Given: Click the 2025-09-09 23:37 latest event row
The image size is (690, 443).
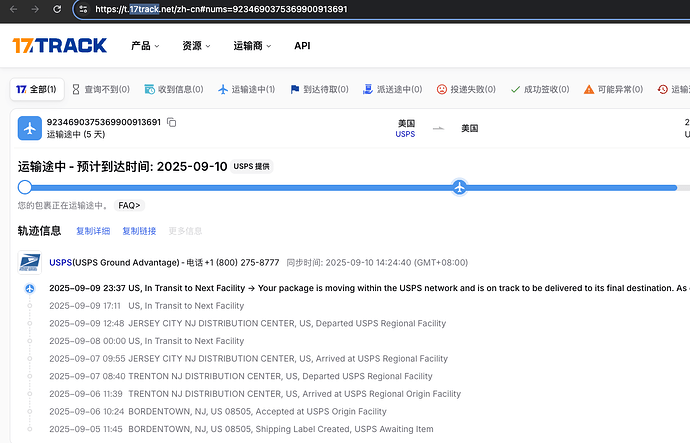Looking at the screenshot, I should (369, 288).
